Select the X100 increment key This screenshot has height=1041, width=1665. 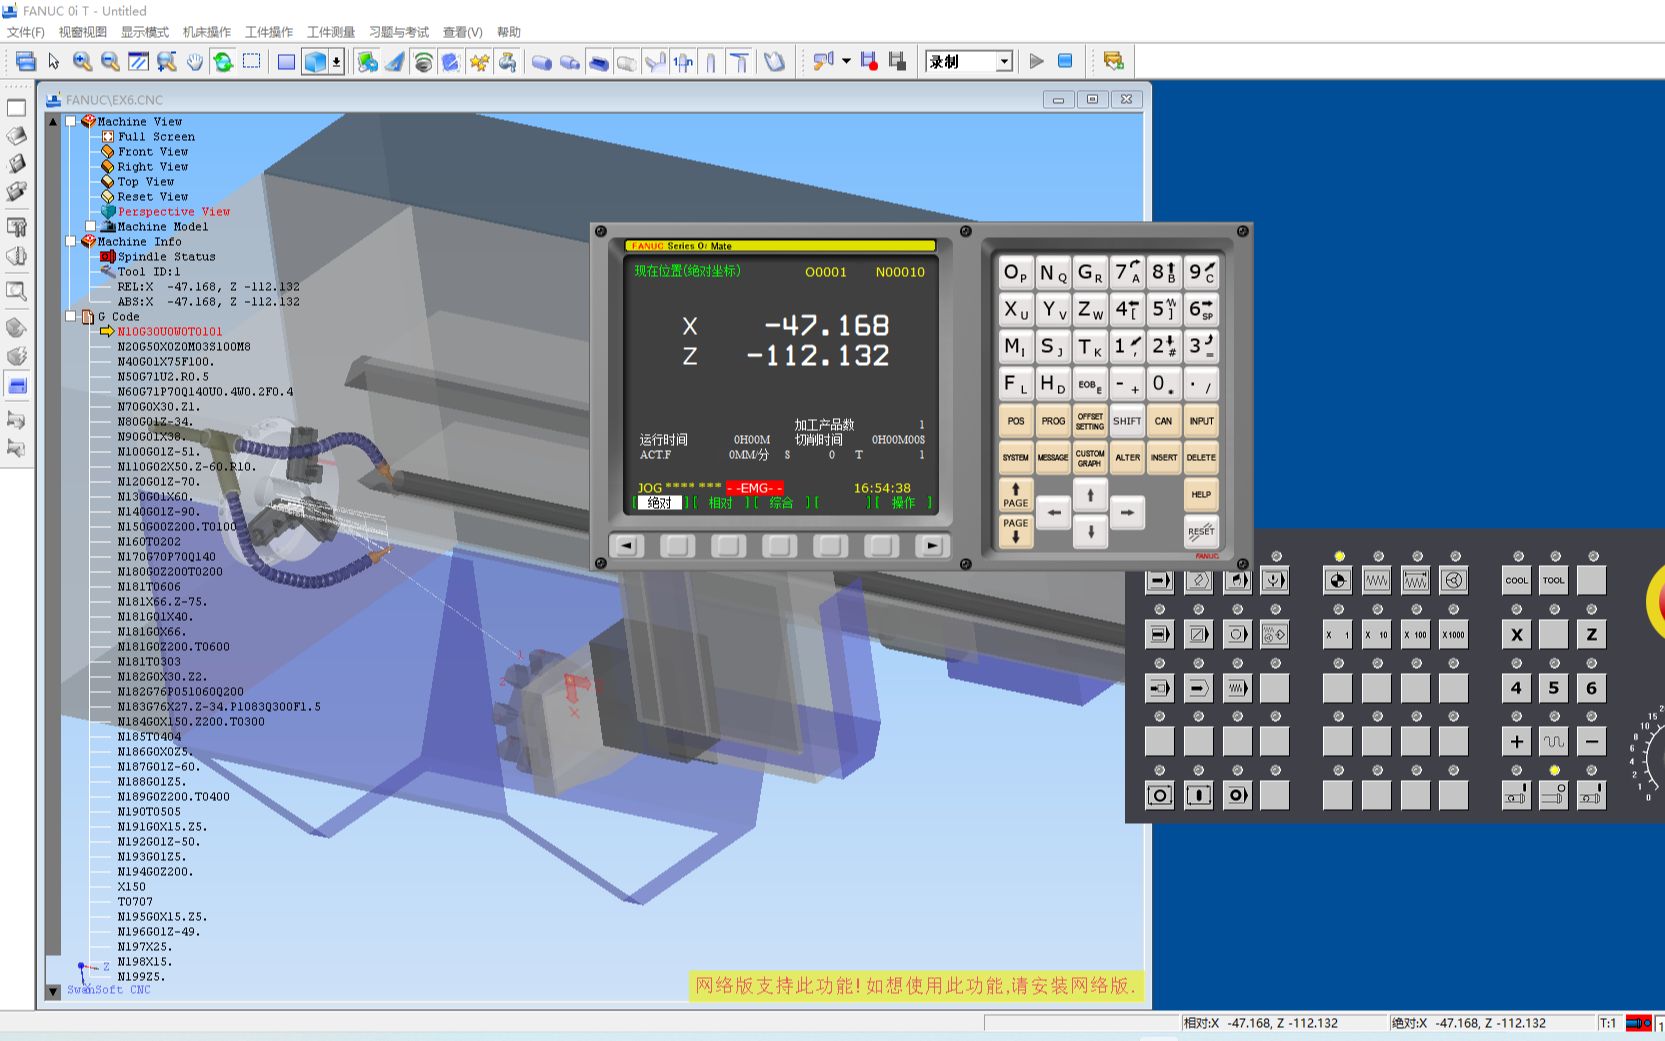click(1414, 634)
